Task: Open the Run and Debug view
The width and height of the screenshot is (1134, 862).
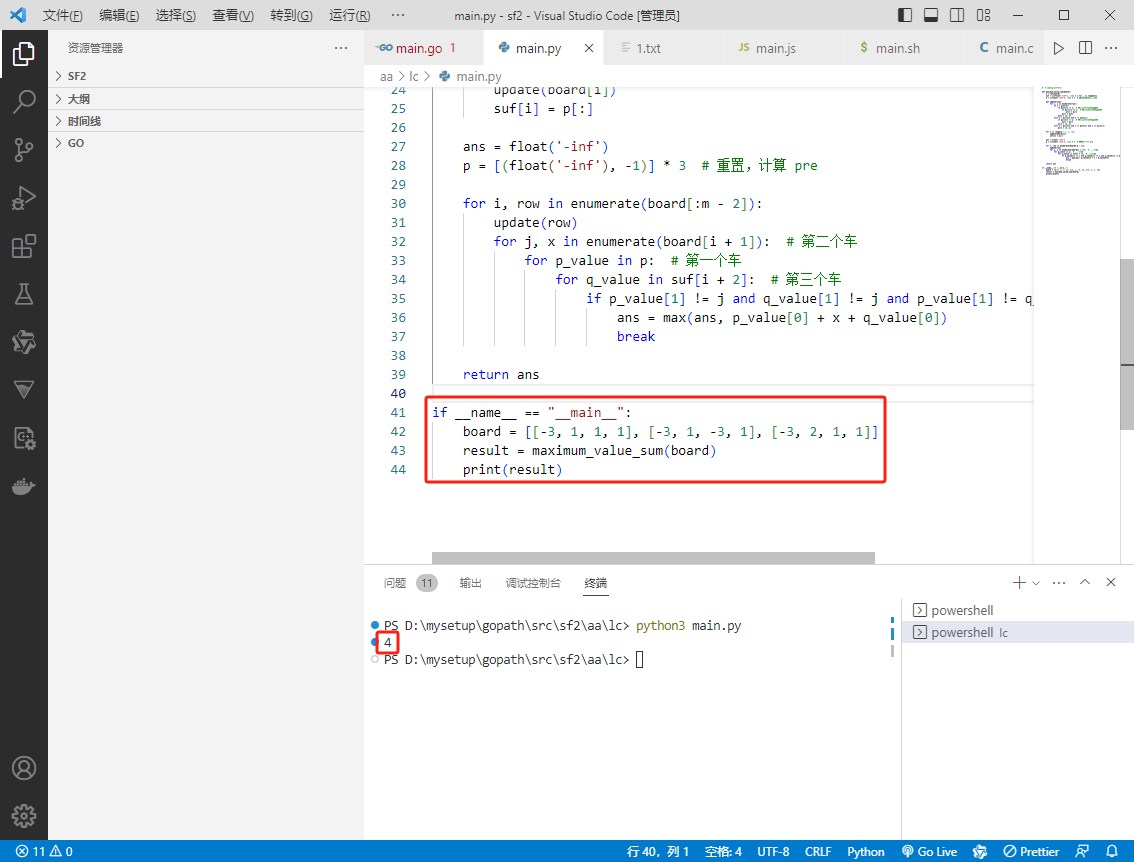Action: point(24,198)
